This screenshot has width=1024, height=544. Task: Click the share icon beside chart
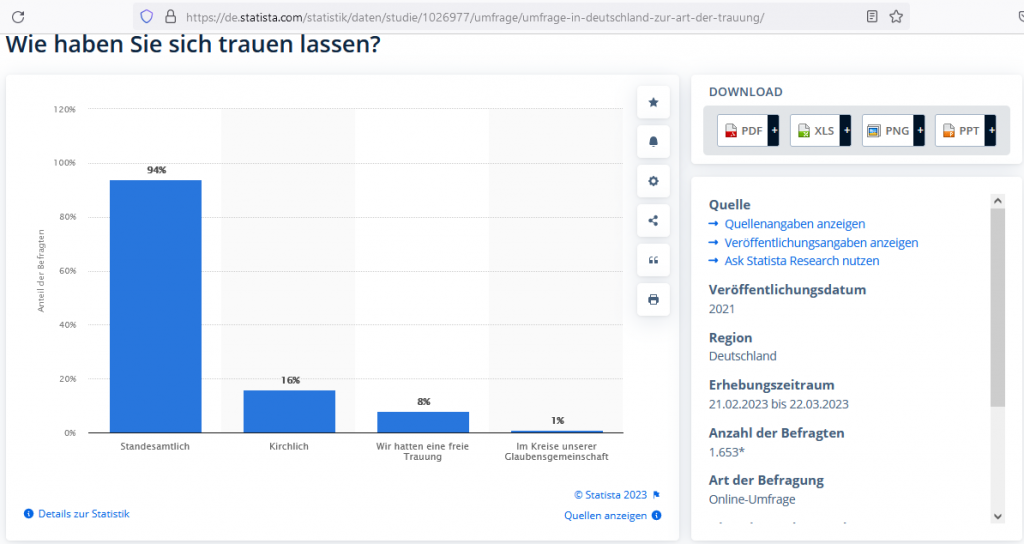653,221
